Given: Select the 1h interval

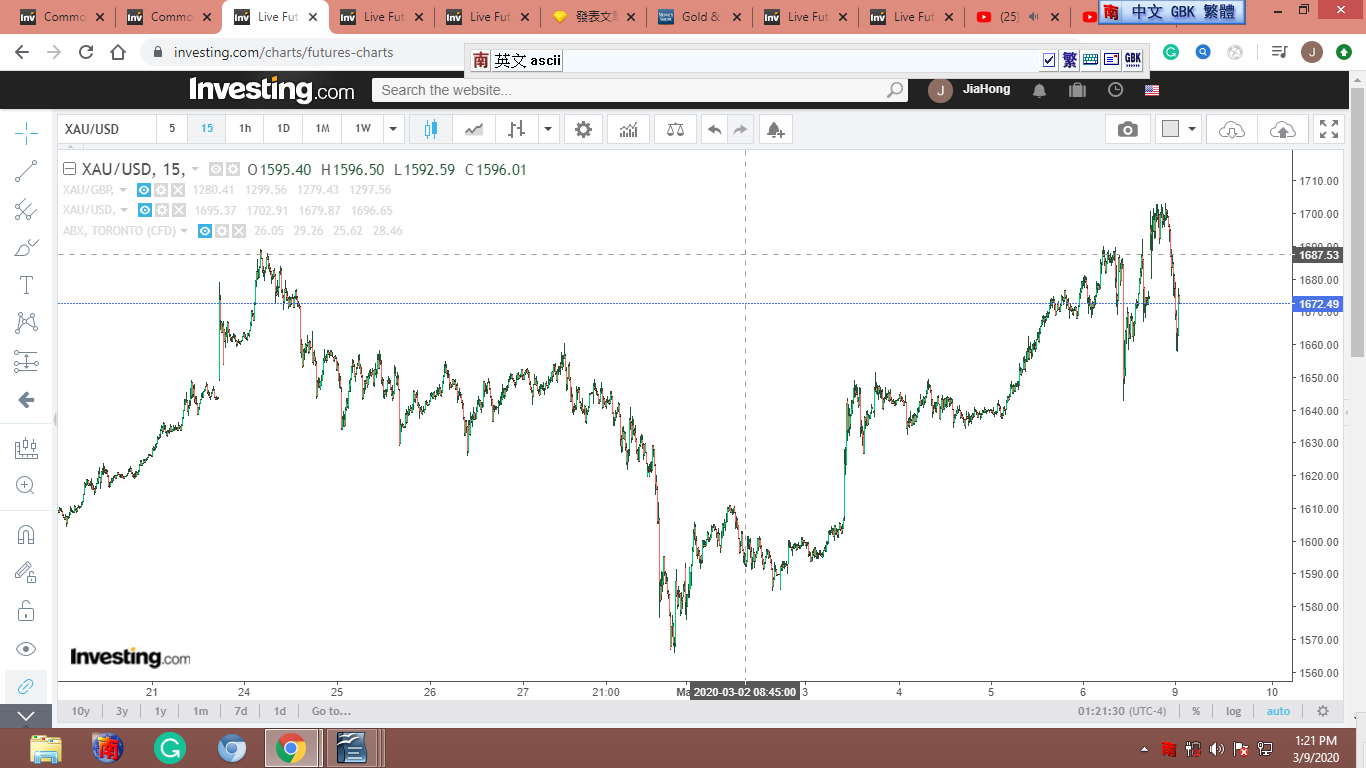Looking at the screenshot, I should point(245,129).
